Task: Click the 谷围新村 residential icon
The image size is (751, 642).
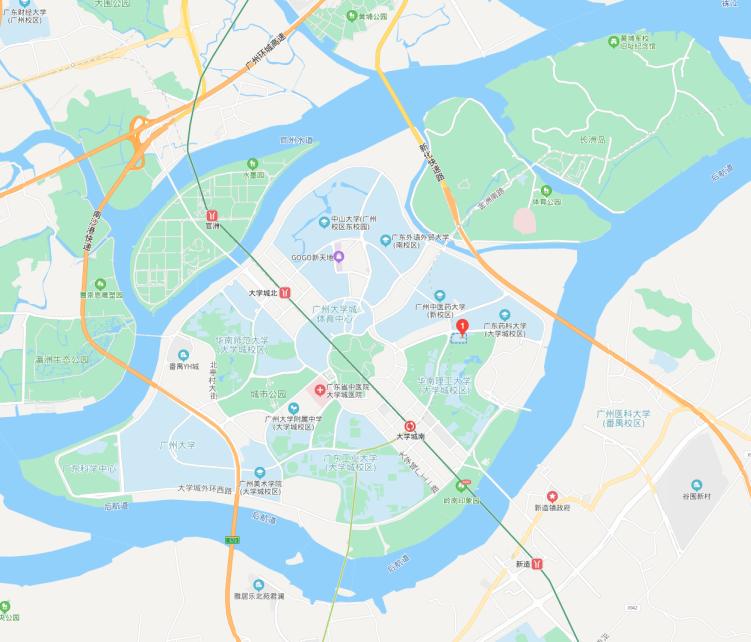Action: point(696,485)
